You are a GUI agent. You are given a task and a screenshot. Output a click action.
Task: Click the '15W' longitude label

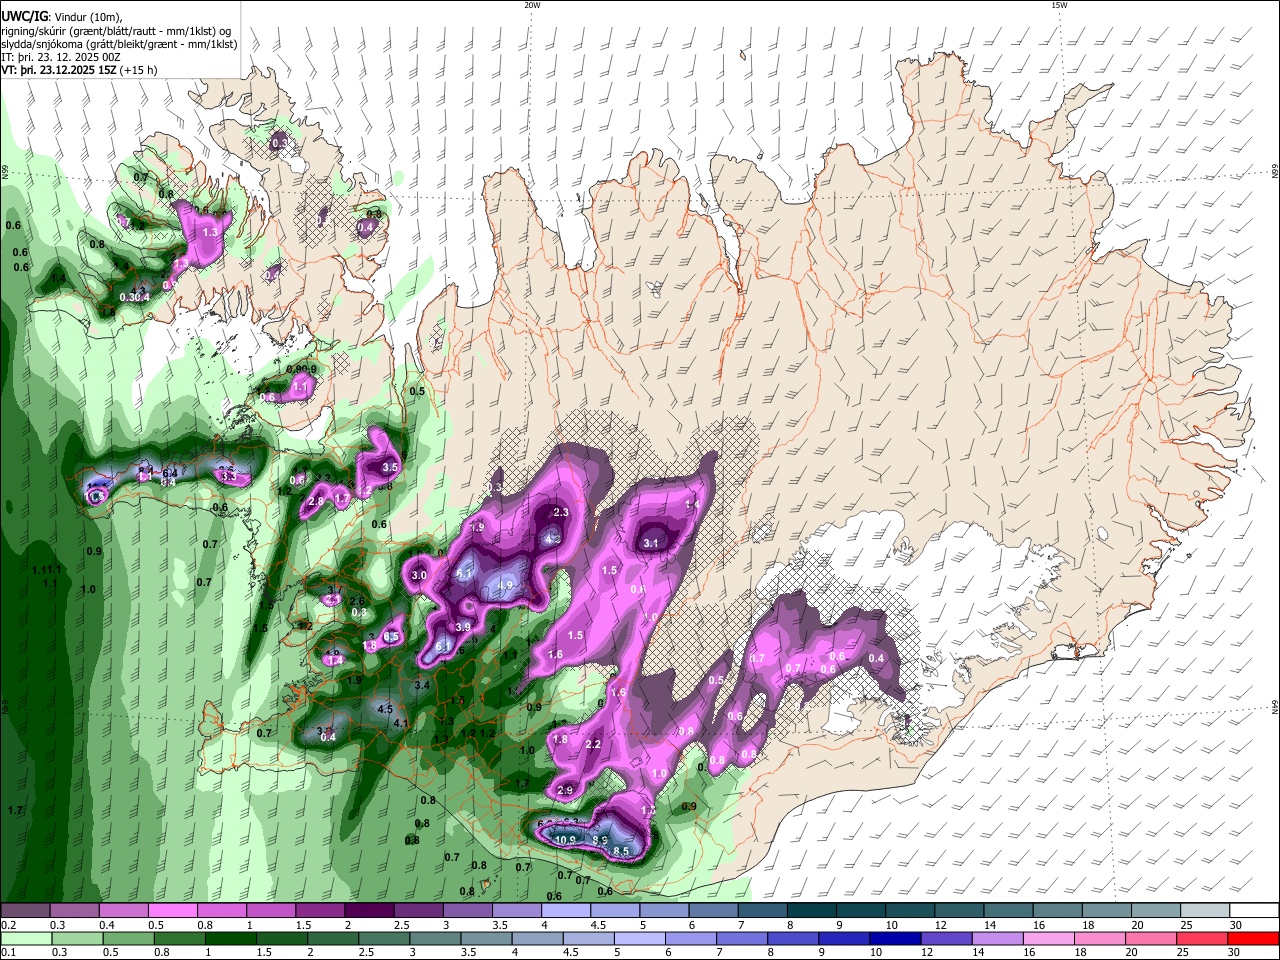coord(1059,5)
